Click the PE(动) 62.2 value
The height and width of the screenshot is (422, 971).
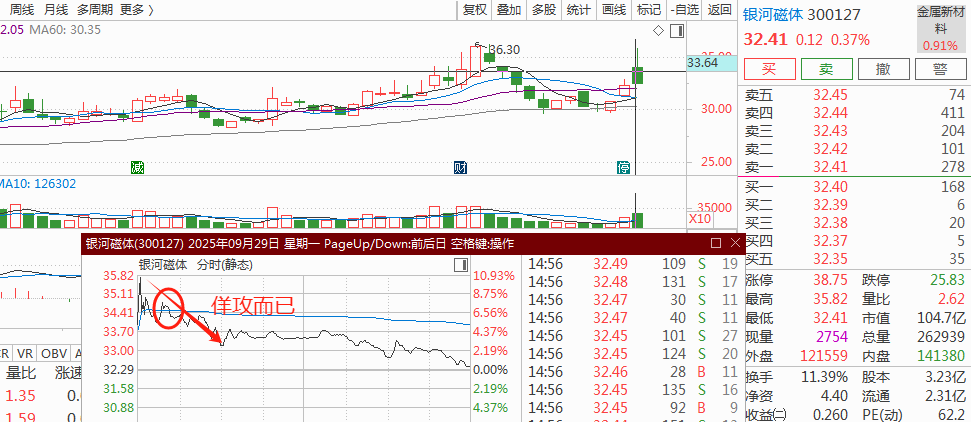pos(950,414)
